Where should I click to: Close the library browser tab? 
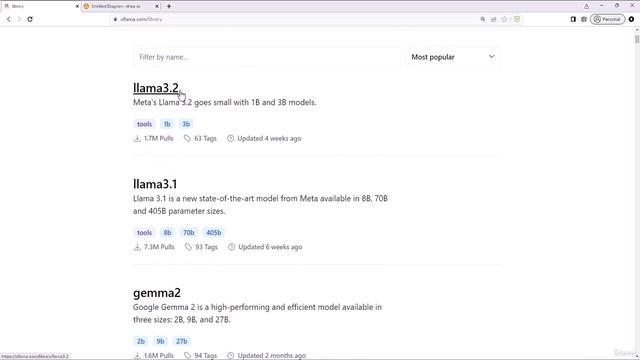tap(78, 7)
